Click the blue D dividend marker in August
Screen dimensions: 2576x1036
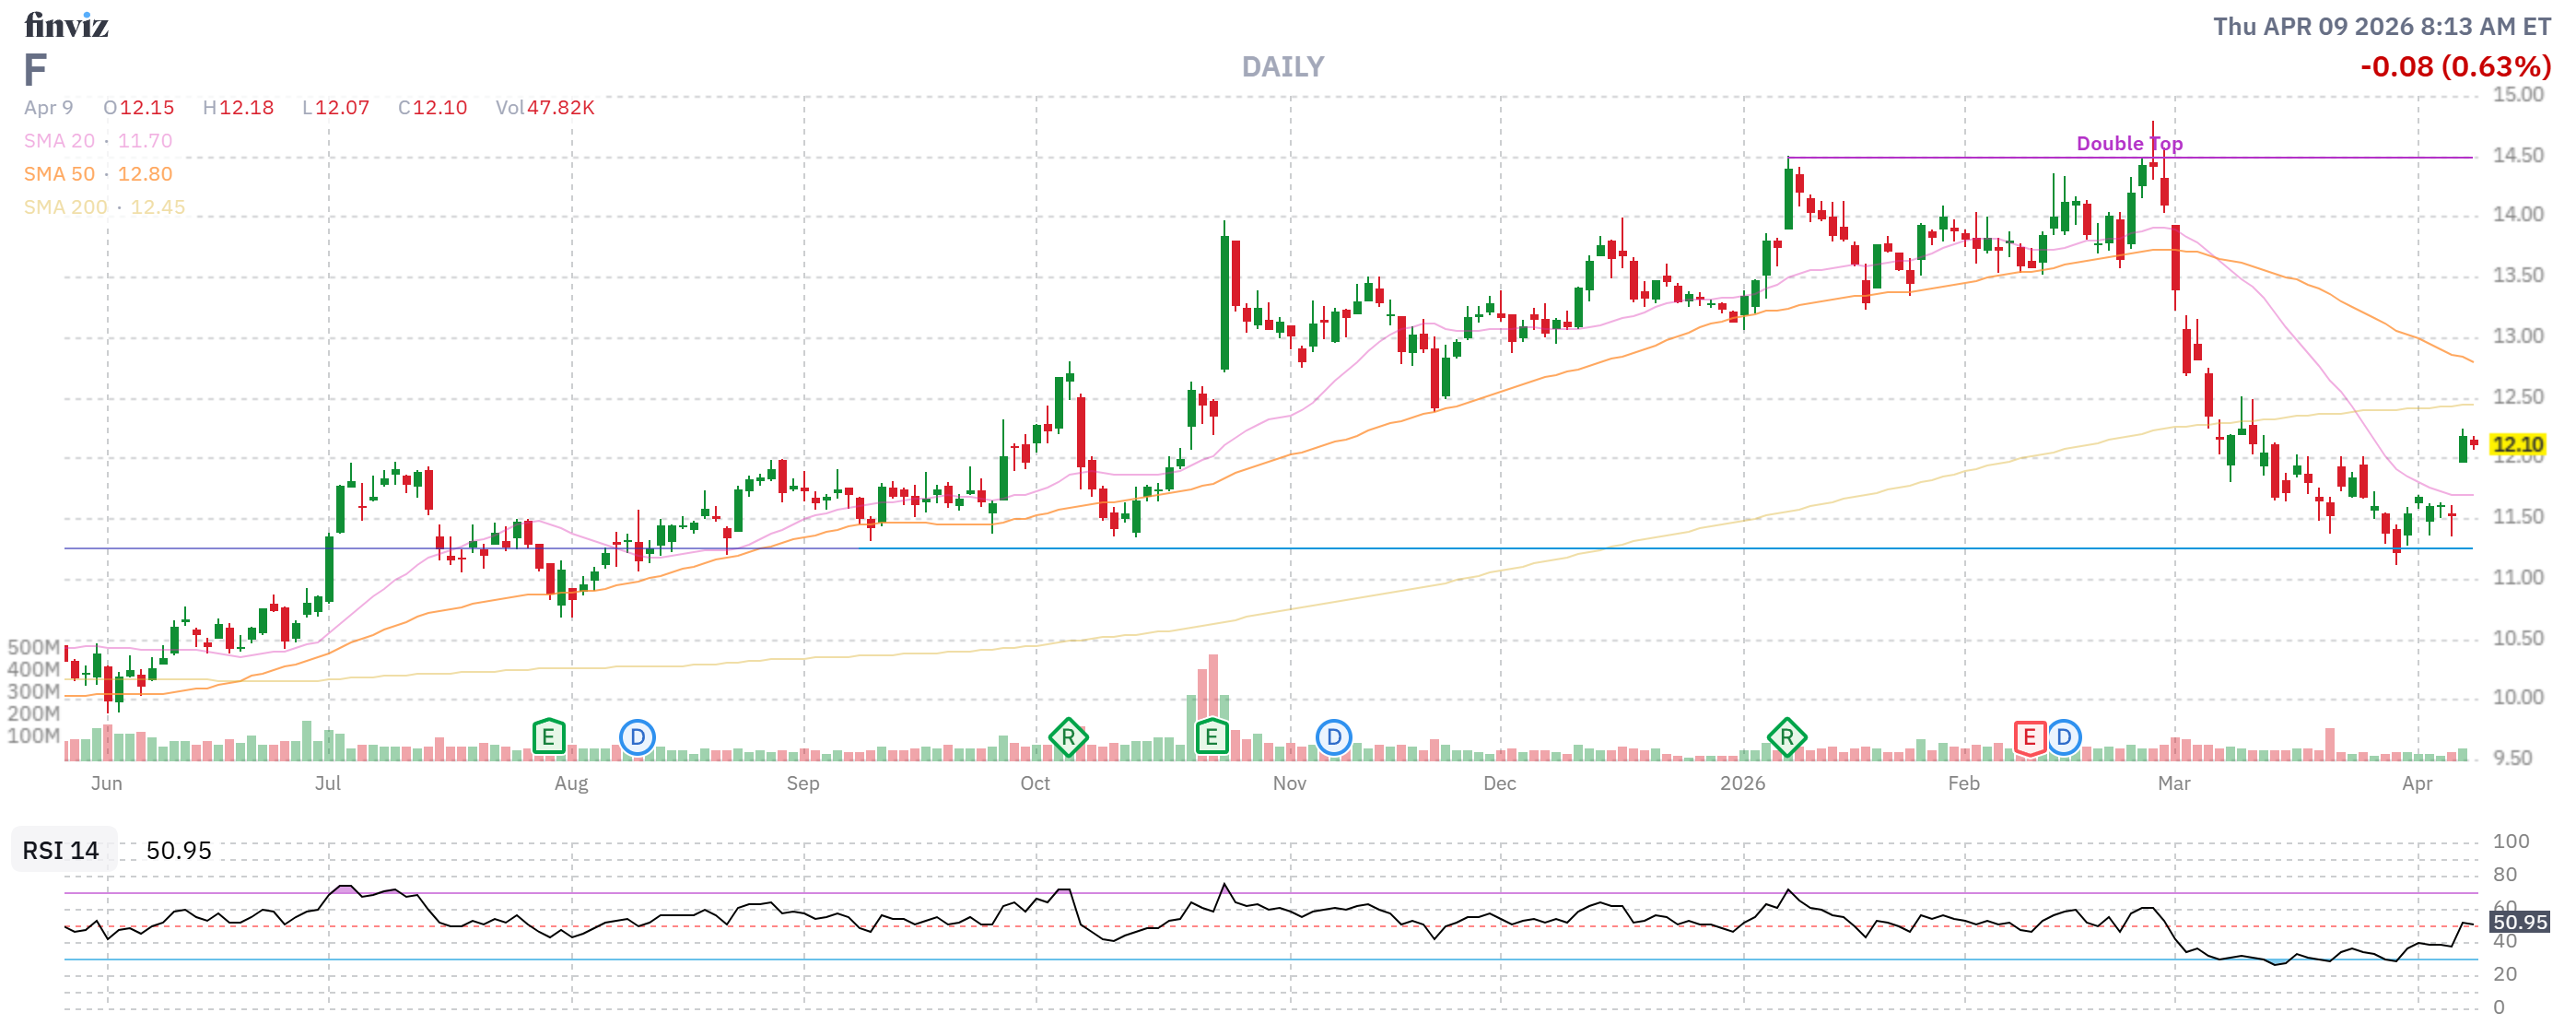637,738
